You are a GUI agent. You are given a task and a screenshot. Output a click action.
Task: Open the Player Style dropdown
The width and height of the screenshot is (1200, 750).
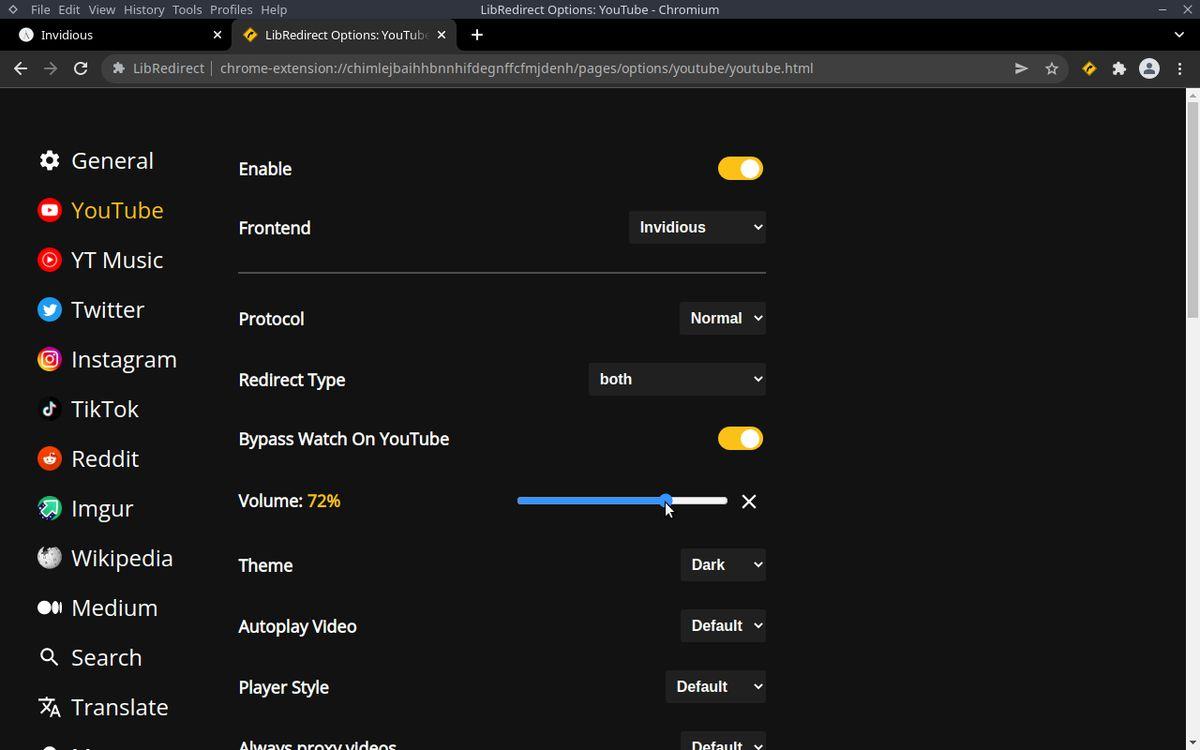[715, 687]
